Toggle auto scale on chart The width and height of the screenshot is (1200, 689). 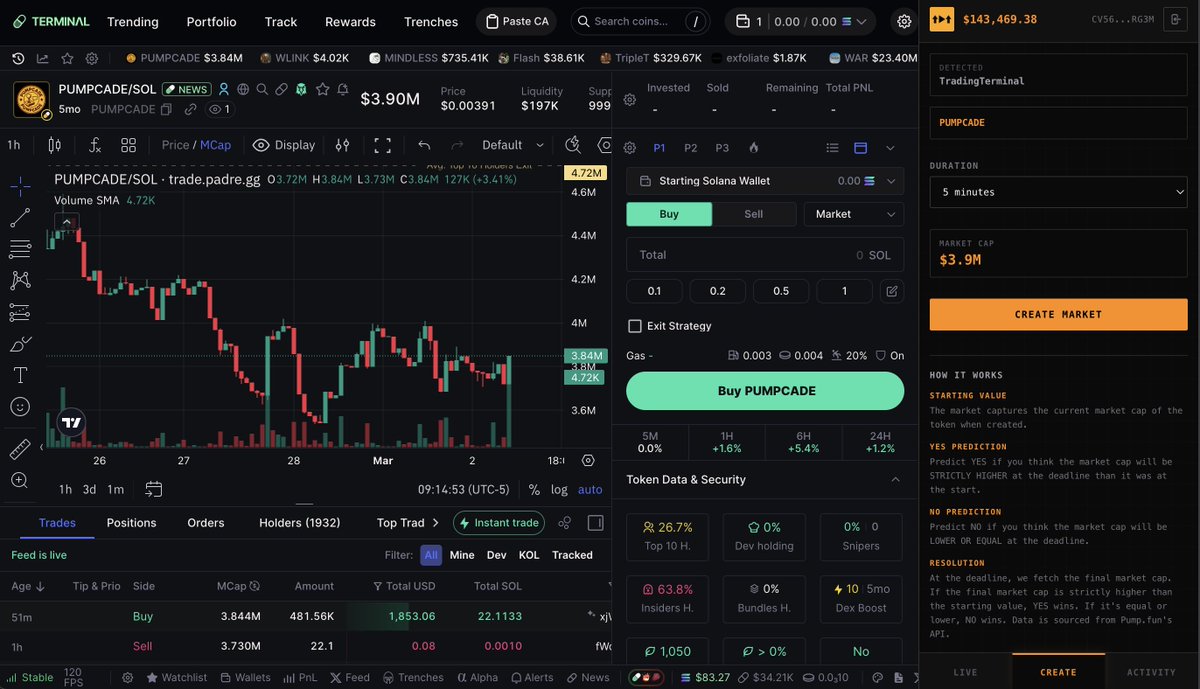[x=590, y=490]
